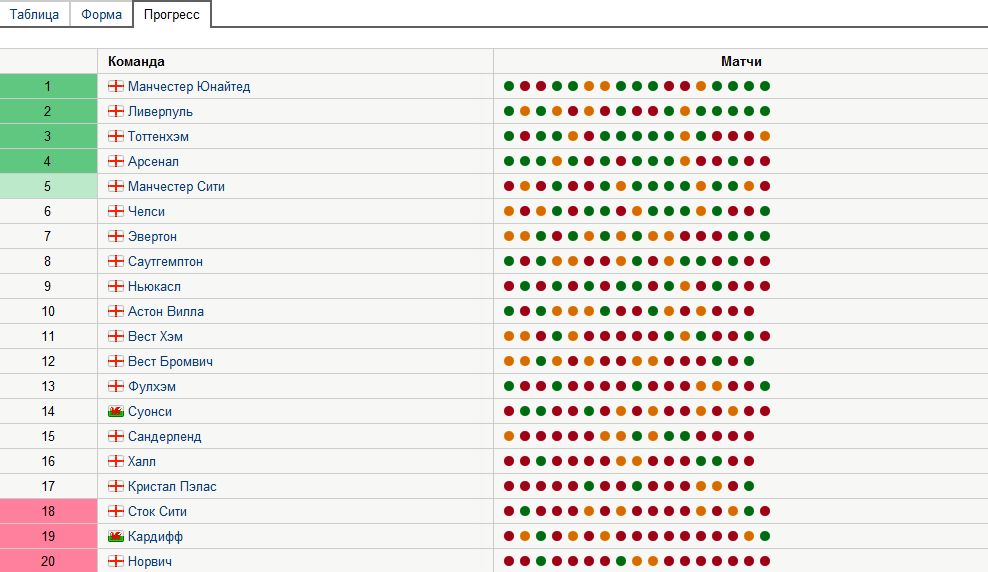Click England flag next to Ливерпуль
This screenshot has width=988, height=572.
click(116, 112)
